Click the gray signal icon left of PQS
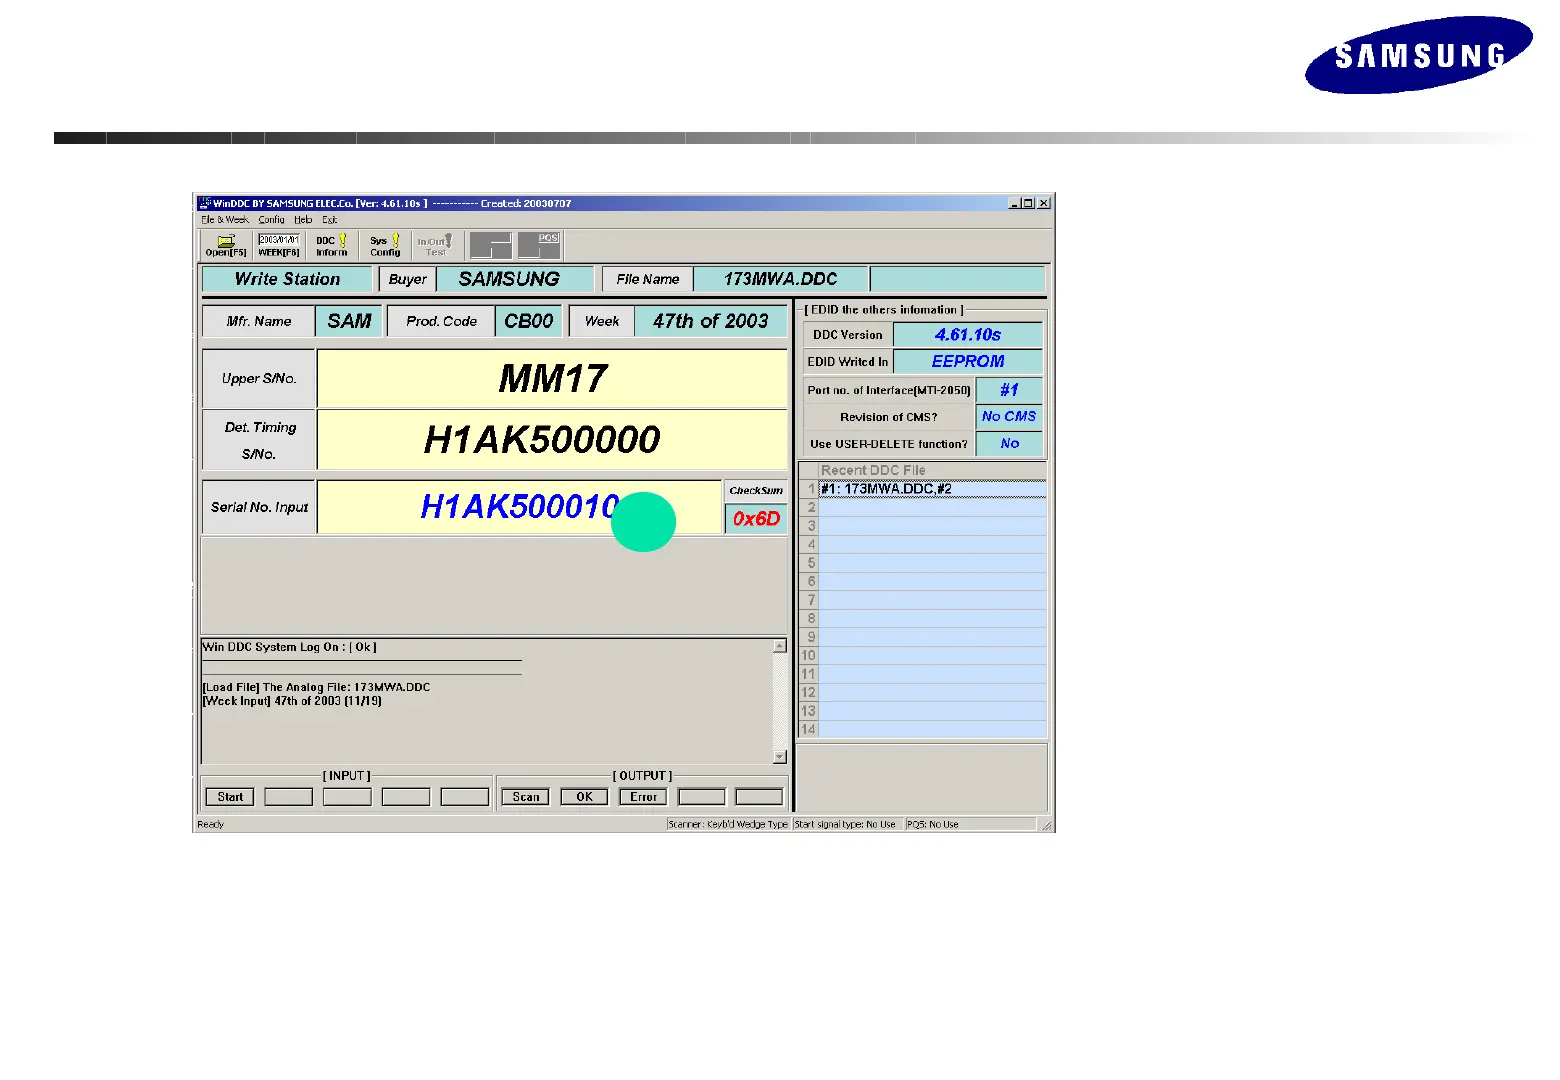Image resolution: width=1560 pixels, height=1080 pixels. coord(491,245)
